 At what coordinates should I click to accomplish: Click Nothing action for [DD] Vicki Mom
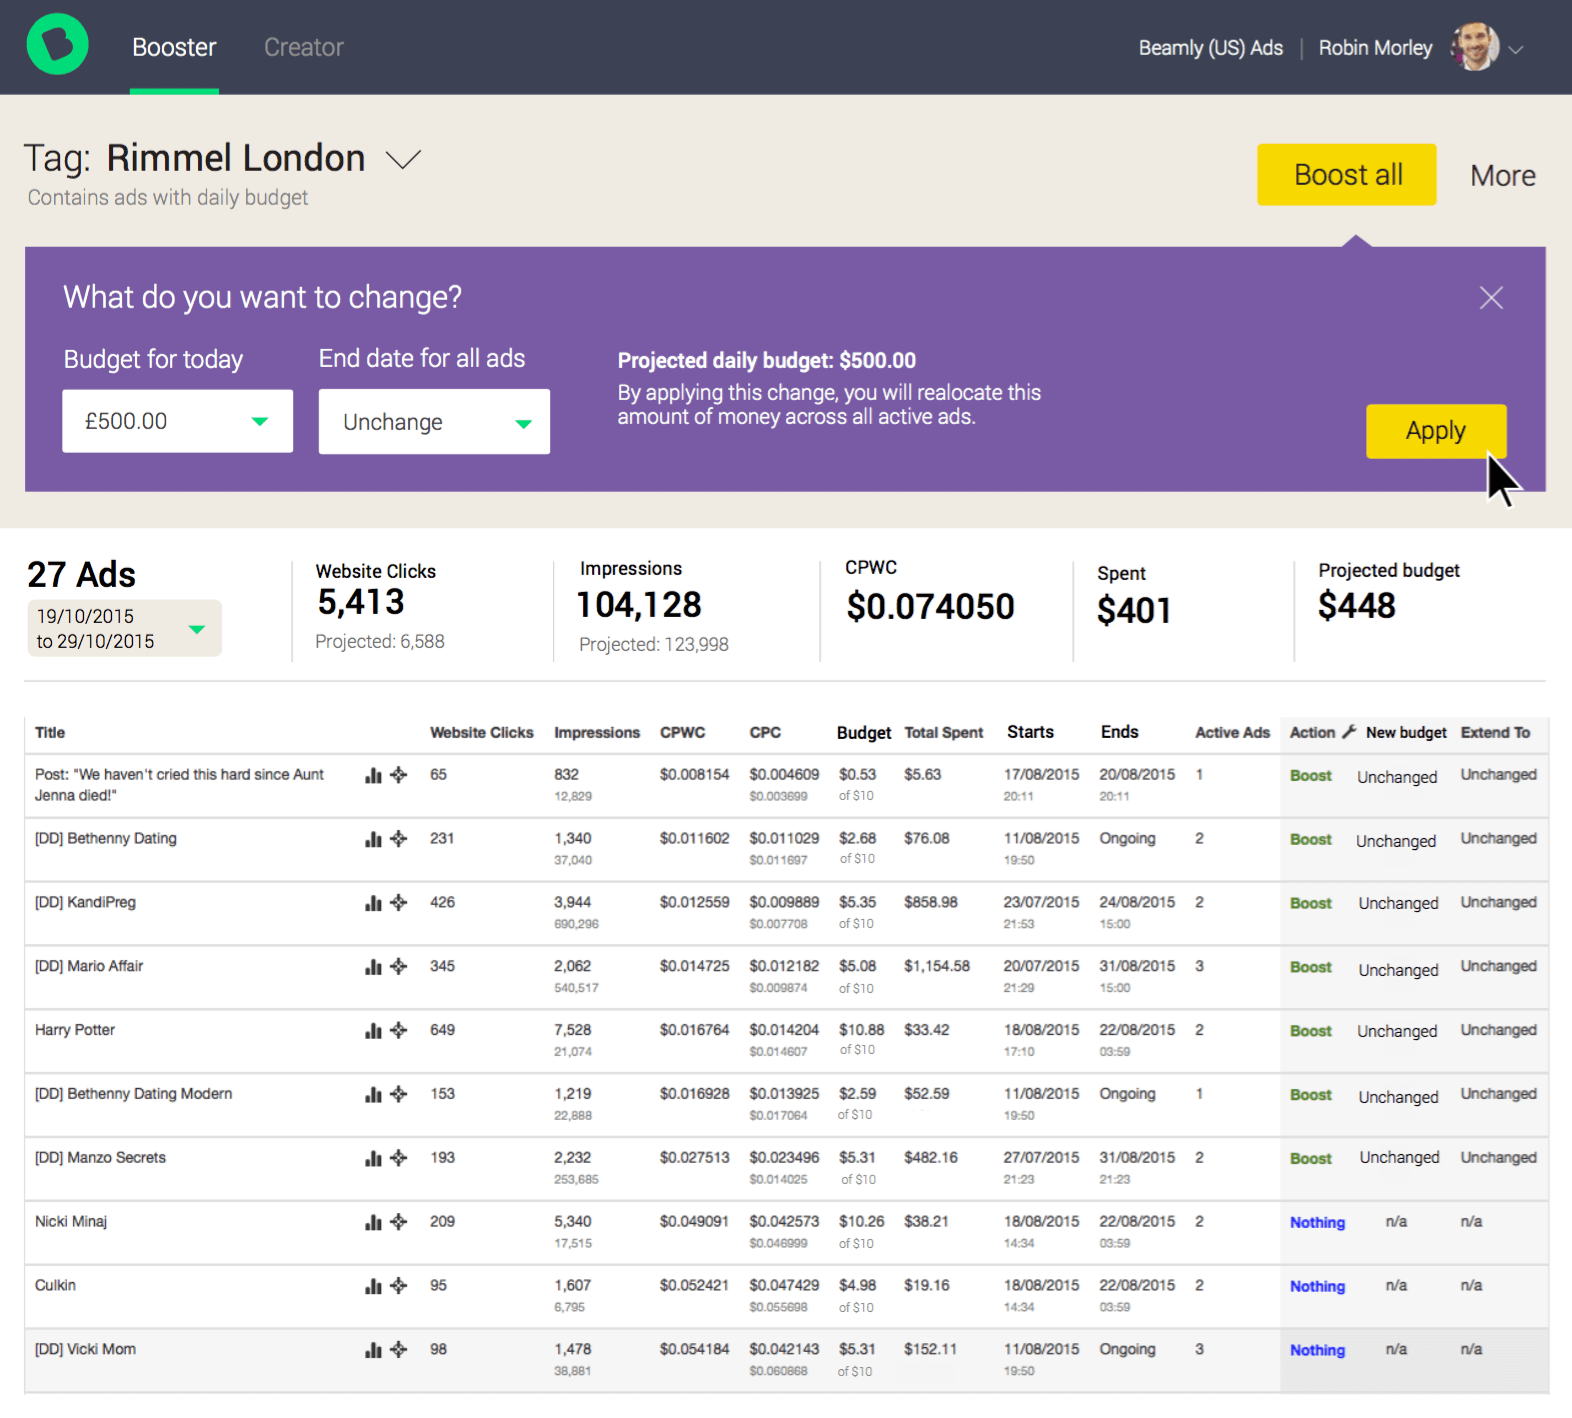click(1316, 1350)
